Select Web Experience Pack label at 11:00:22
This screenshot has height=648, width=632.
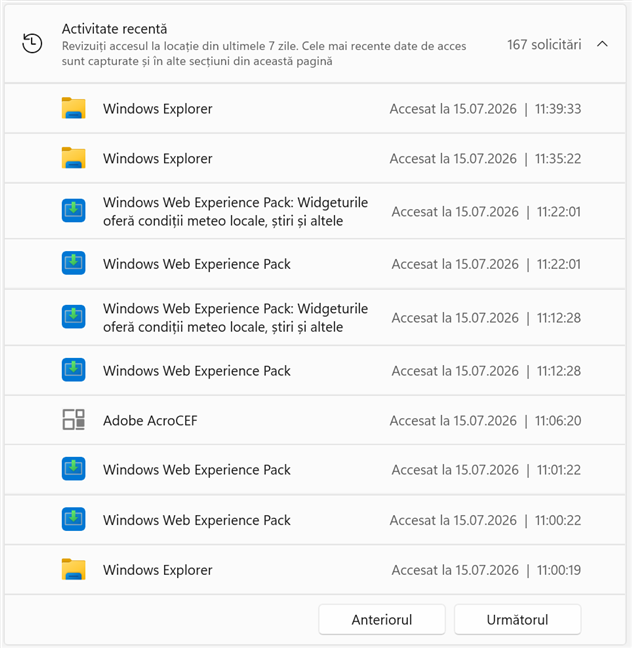coord(197,520)
